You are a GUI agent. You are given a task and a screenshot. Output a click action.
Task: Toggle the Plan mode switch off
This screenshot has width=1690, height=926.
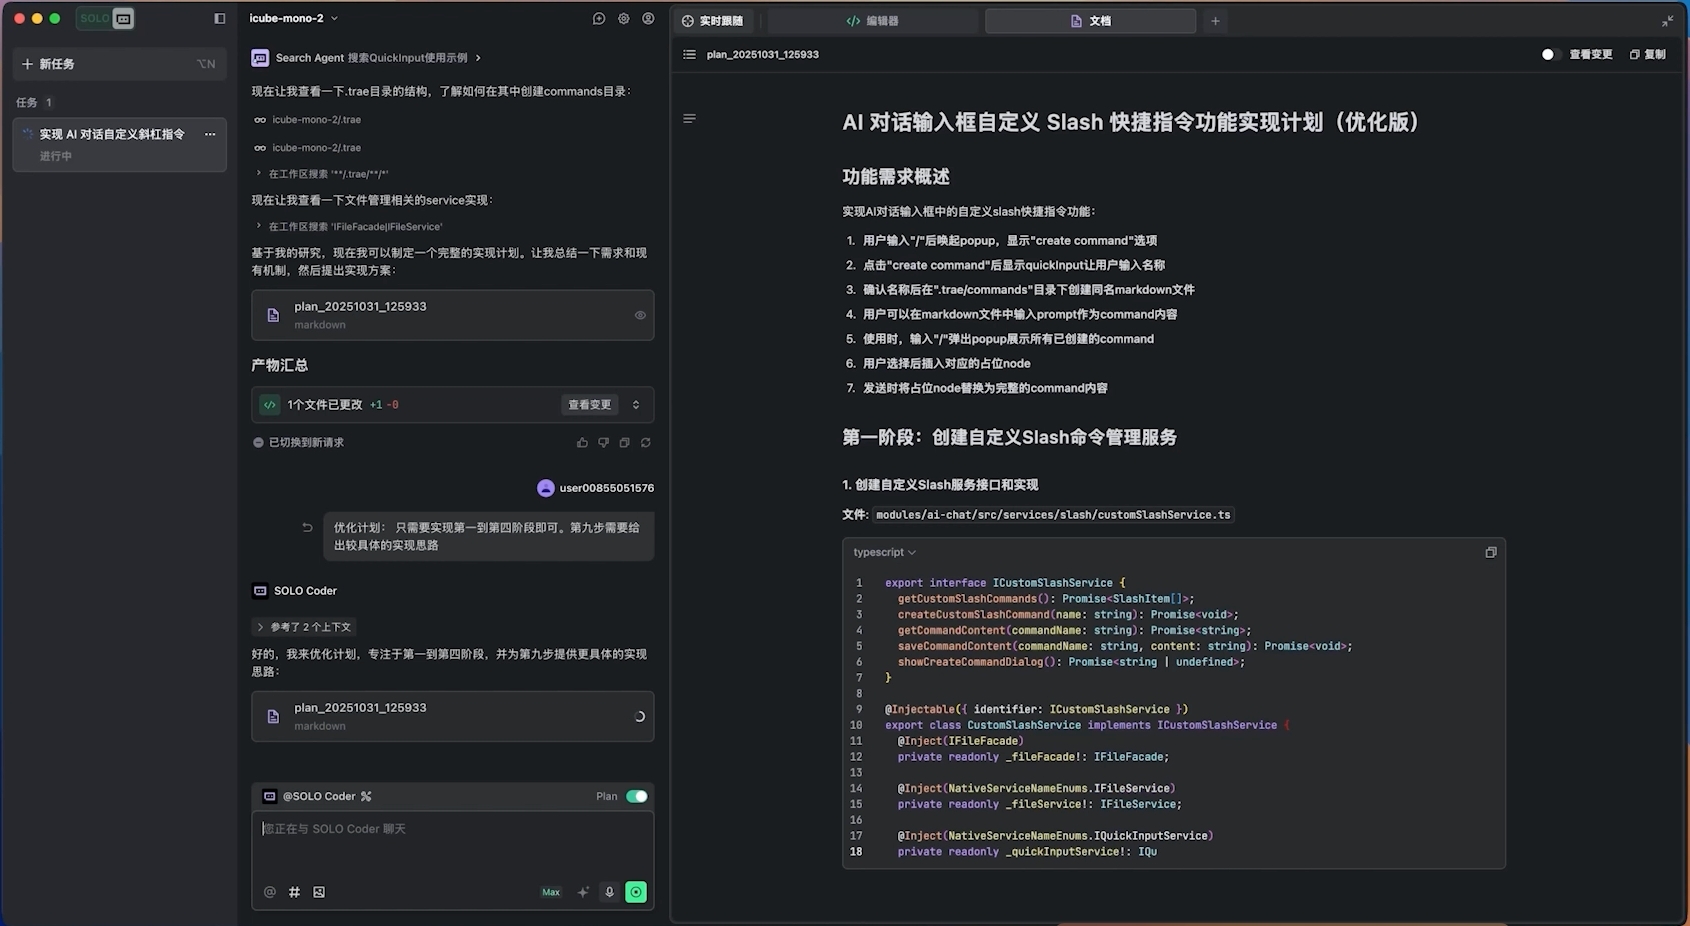click(x=636, y=796)
